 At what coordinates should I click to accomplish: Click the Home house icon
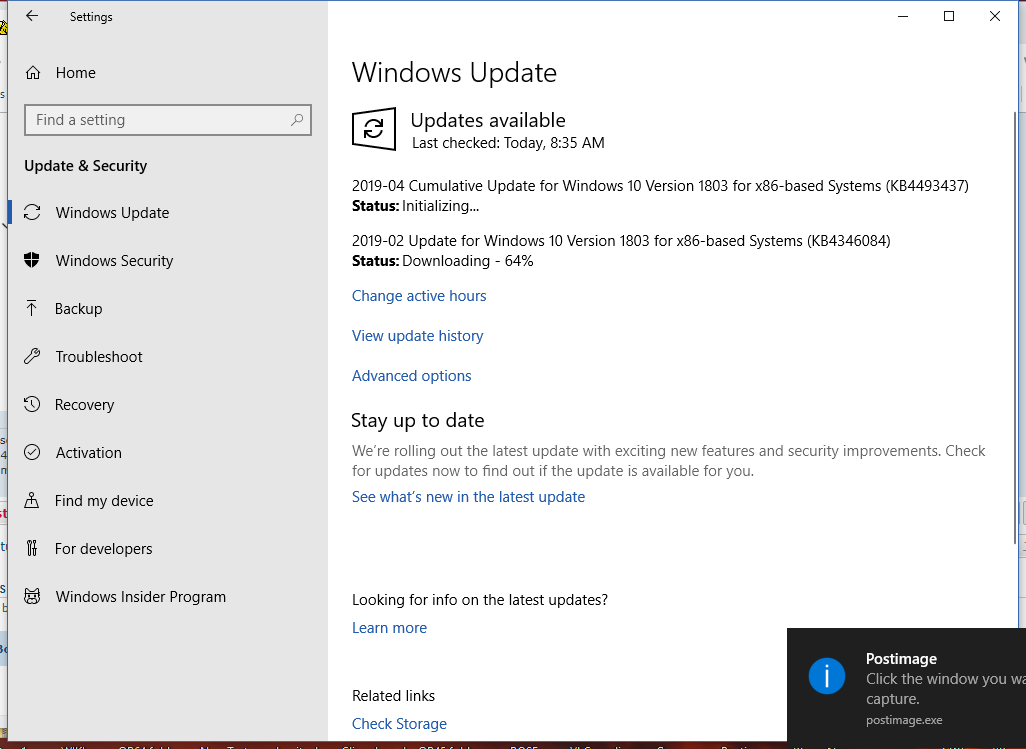33,73
